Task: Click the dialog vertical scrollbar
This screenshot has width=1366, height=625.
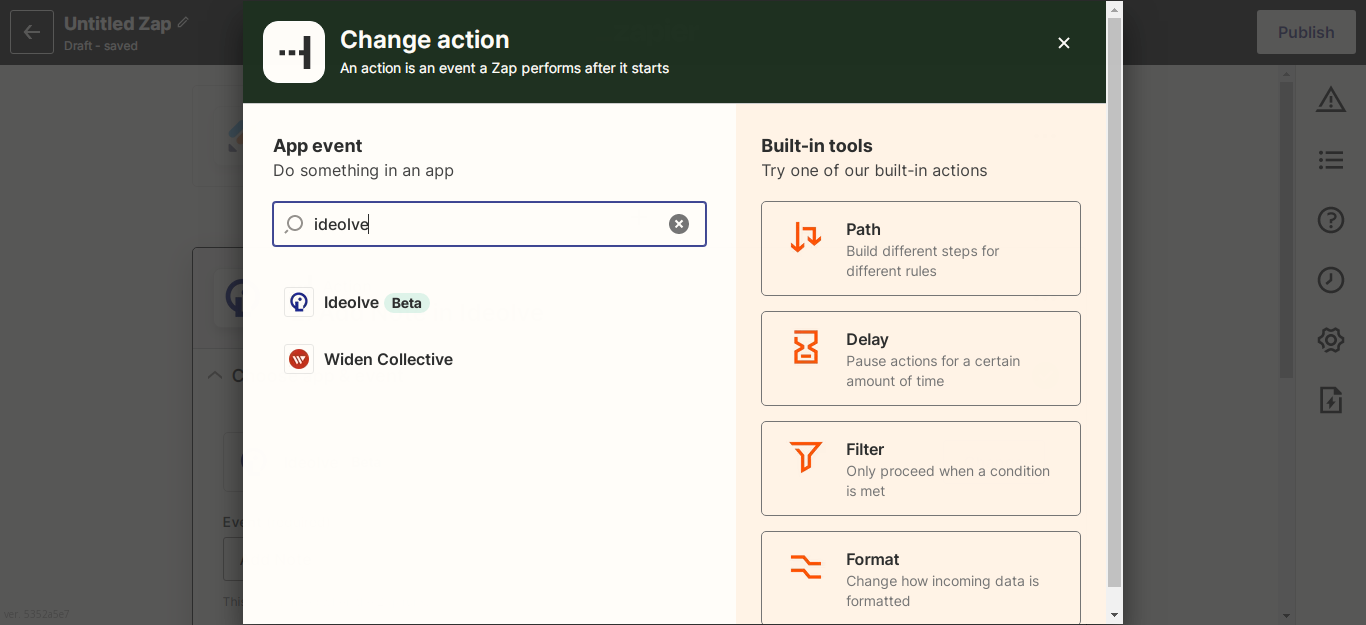Action: (1115, 302)
